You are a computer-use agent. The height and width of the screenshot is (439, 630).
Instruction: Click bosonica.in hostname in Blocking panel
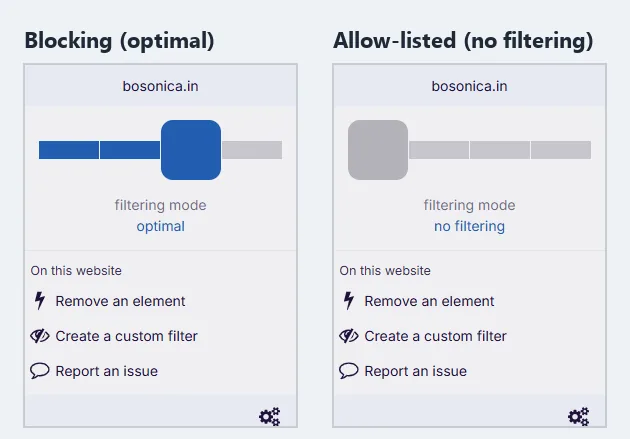[x=160, y=86]
